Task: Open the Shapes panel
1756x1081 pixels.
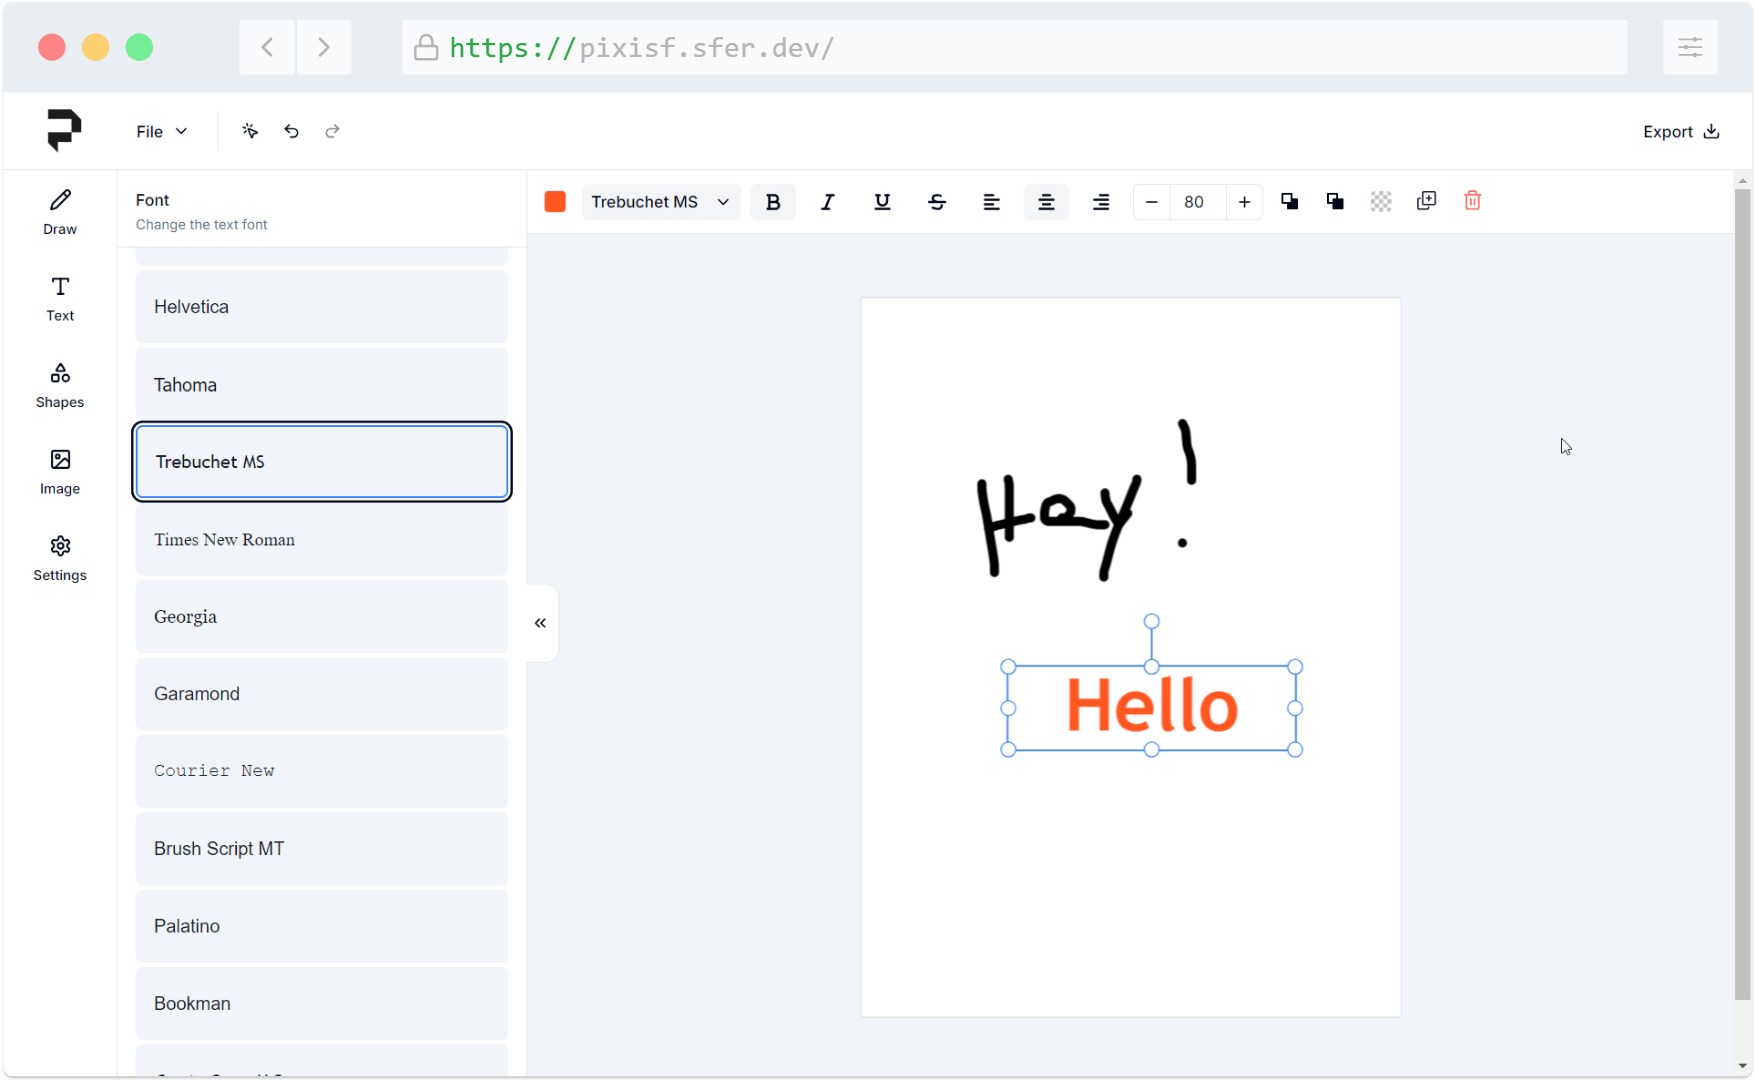Action: (x=60, y=386)
